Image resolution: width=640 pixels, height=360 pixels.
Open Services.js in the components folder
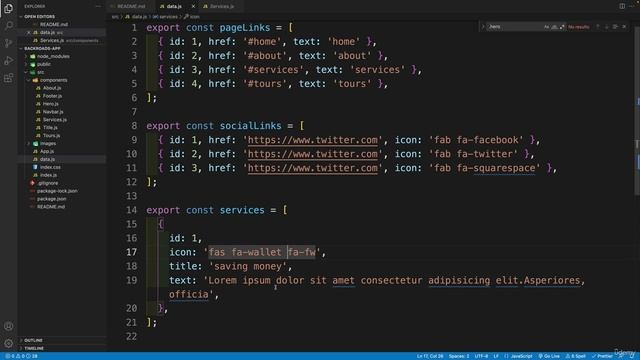(55, 120)
